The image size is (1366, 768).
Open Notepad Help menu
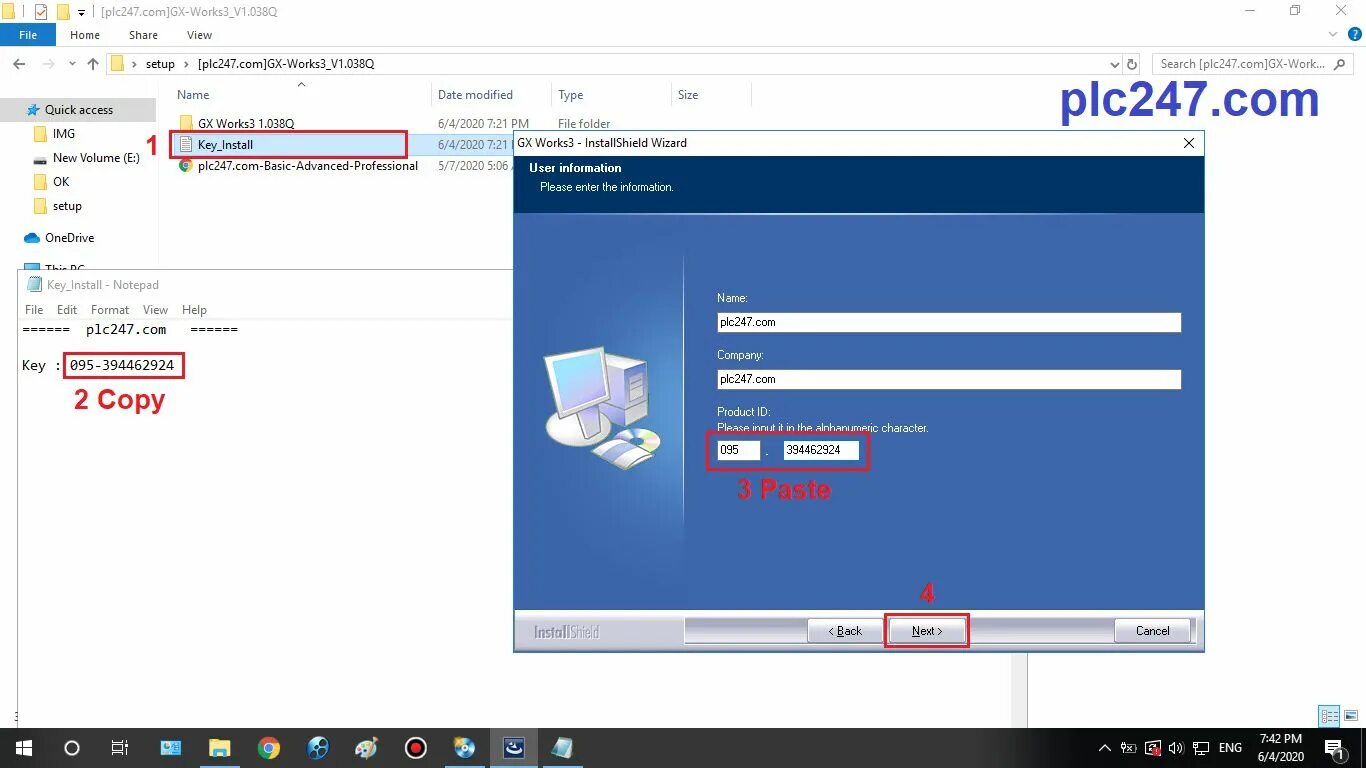pyautogui.click(x=194, y=310)
